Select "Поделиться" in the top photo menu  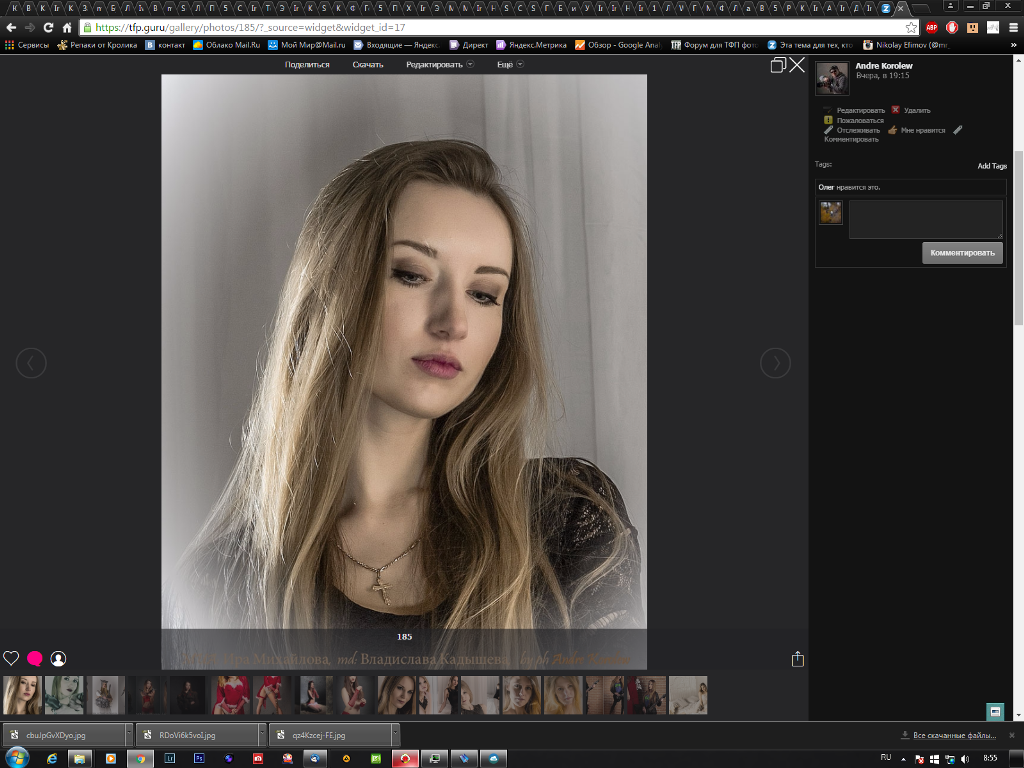tap(307, 65)
